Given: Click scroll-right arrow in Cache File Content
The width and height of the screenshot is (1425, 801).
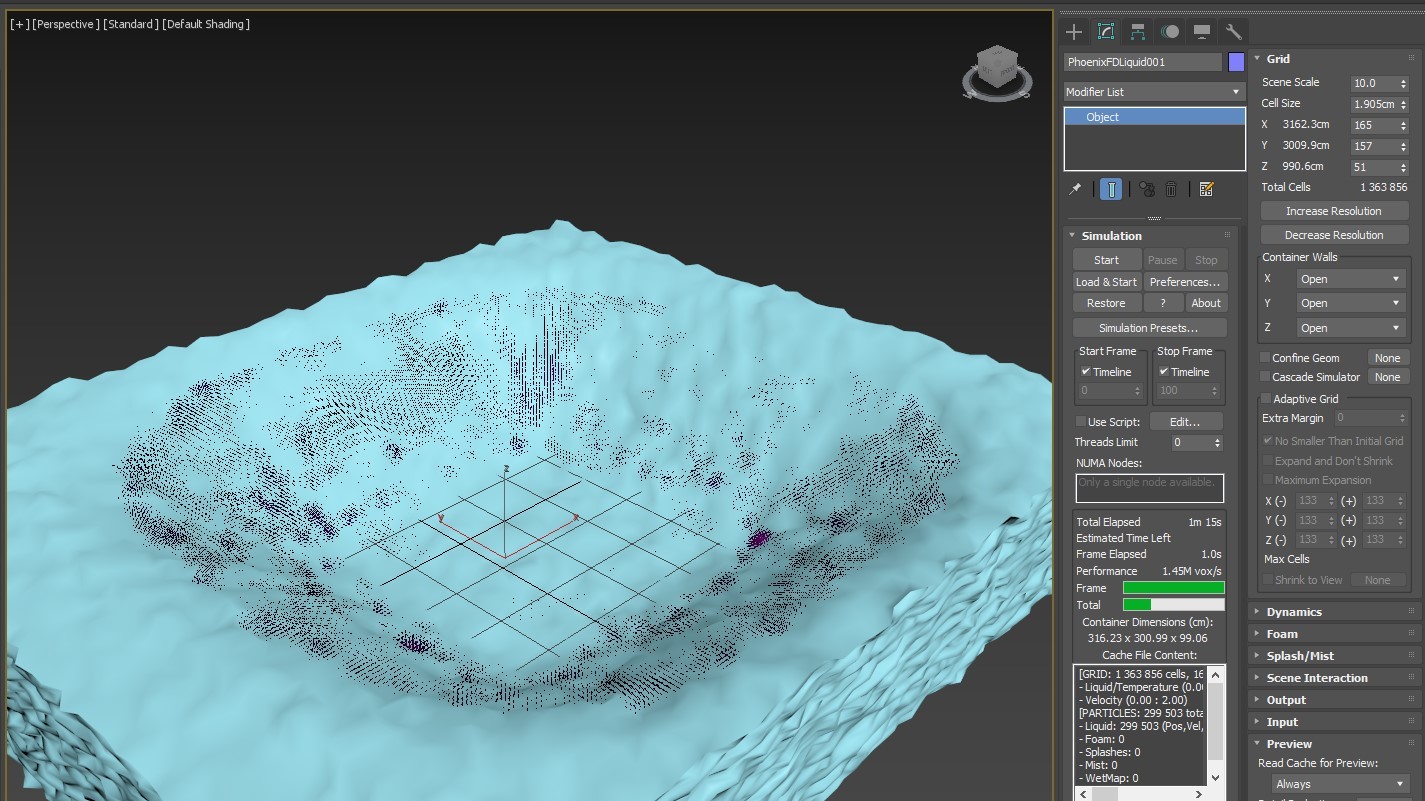Looking at the screenshot, I should [1200, 794].
